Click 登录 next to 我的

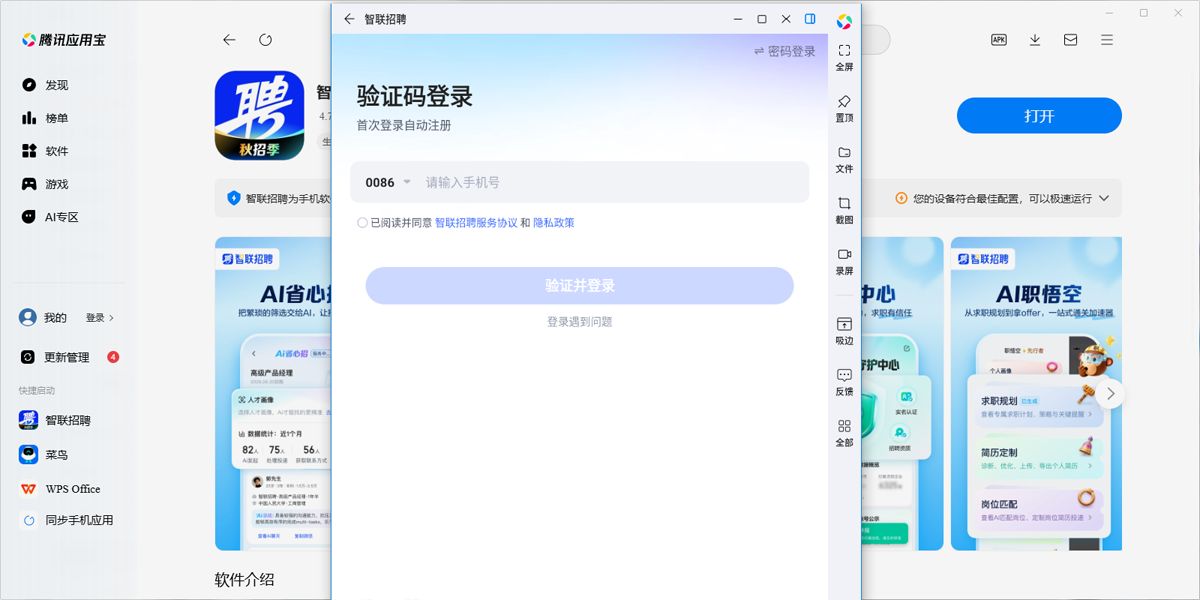pyautogui.click(x=99, y=318)
